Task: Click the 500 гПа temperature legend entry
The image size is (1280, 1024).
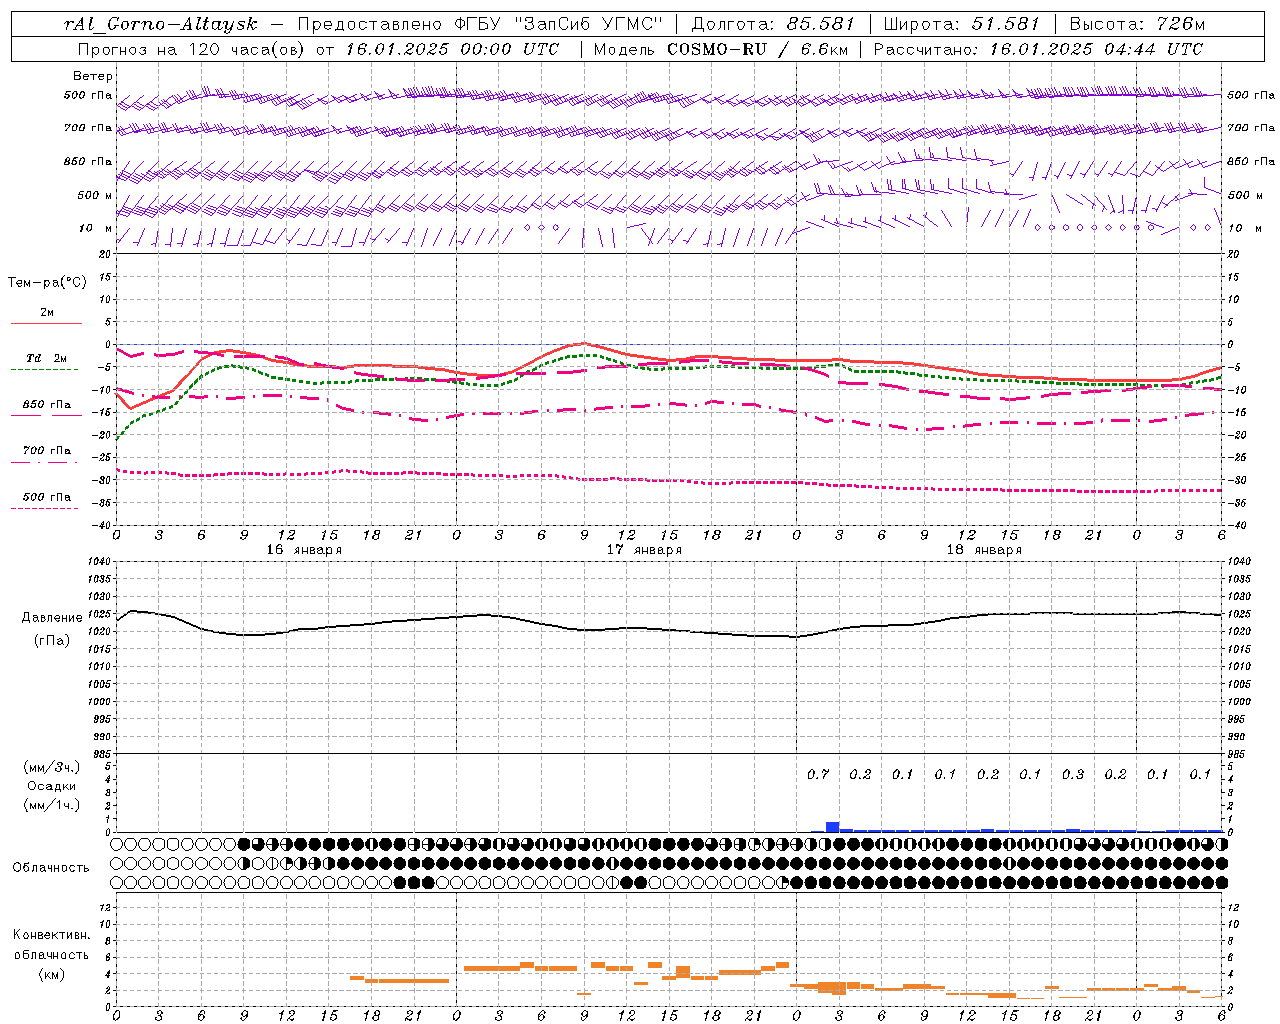Action: pos(46,501)
